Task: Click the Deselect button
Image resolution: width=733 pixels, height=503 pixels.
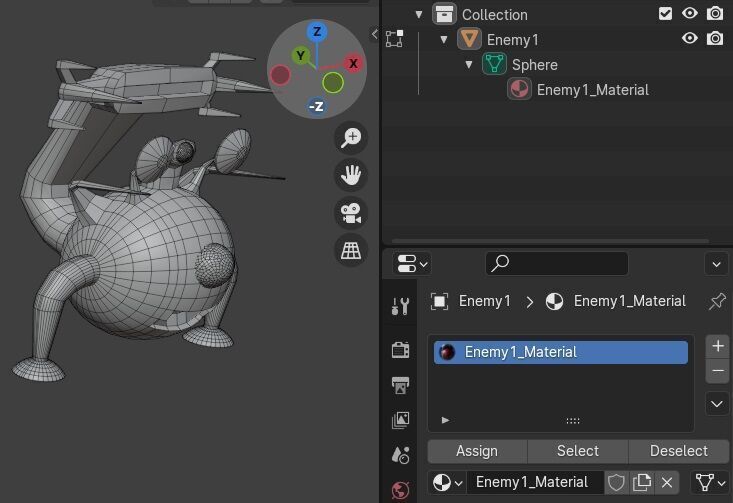Action: (x=679, y=451)
